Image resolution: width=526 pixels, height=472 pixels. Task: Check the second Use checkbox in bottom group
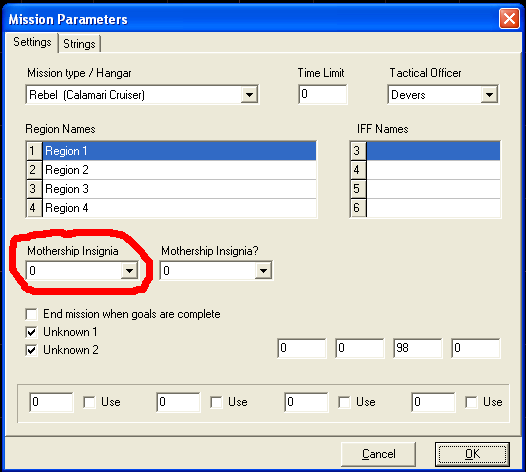click(x=216, y=402)
